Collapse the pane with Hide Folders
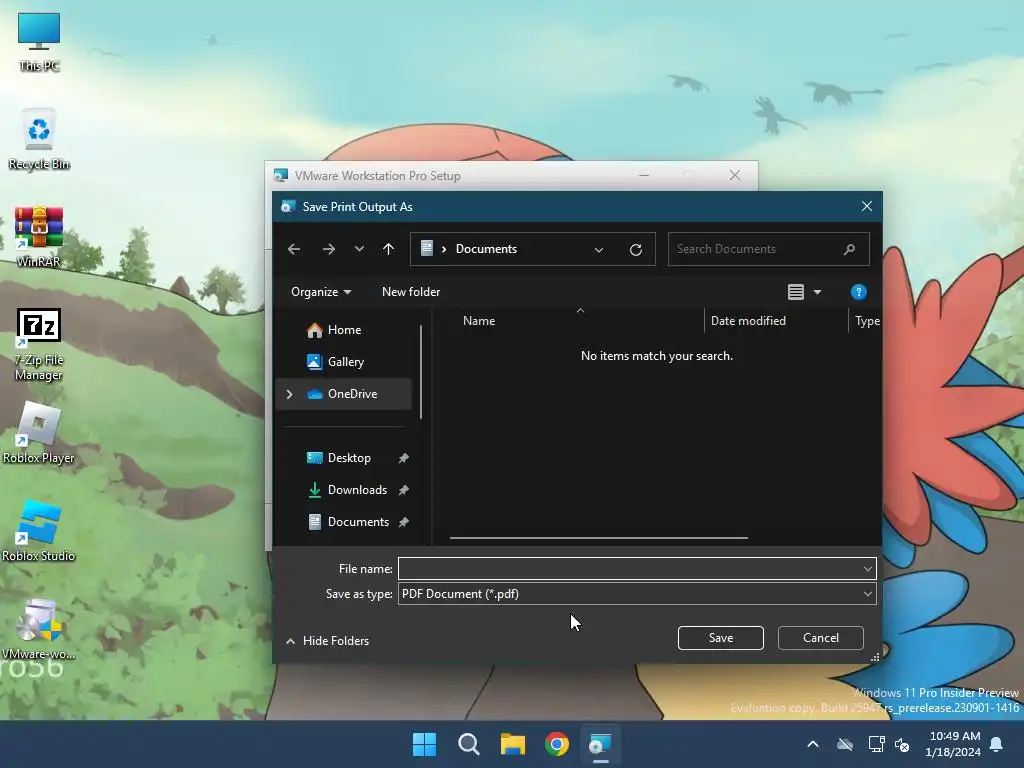The image size is (1024, 768). pyautogui.click(x=328, y=641)
